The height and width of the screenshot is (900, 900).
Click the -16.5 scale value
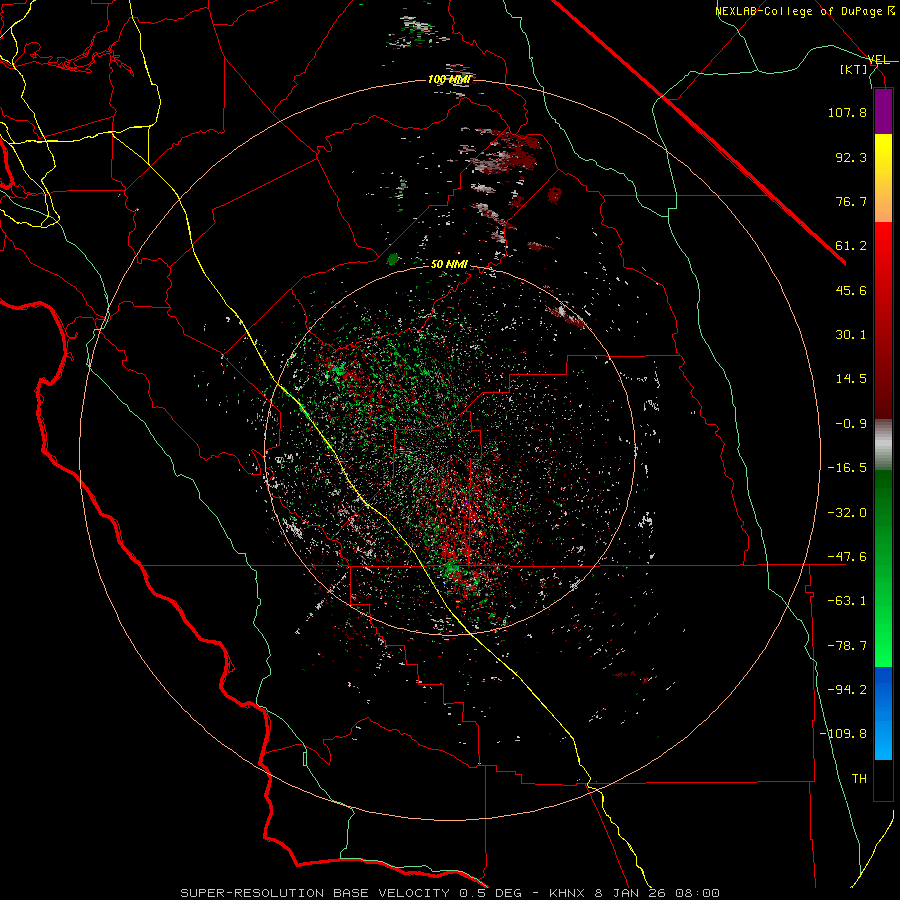coord(847,468)
